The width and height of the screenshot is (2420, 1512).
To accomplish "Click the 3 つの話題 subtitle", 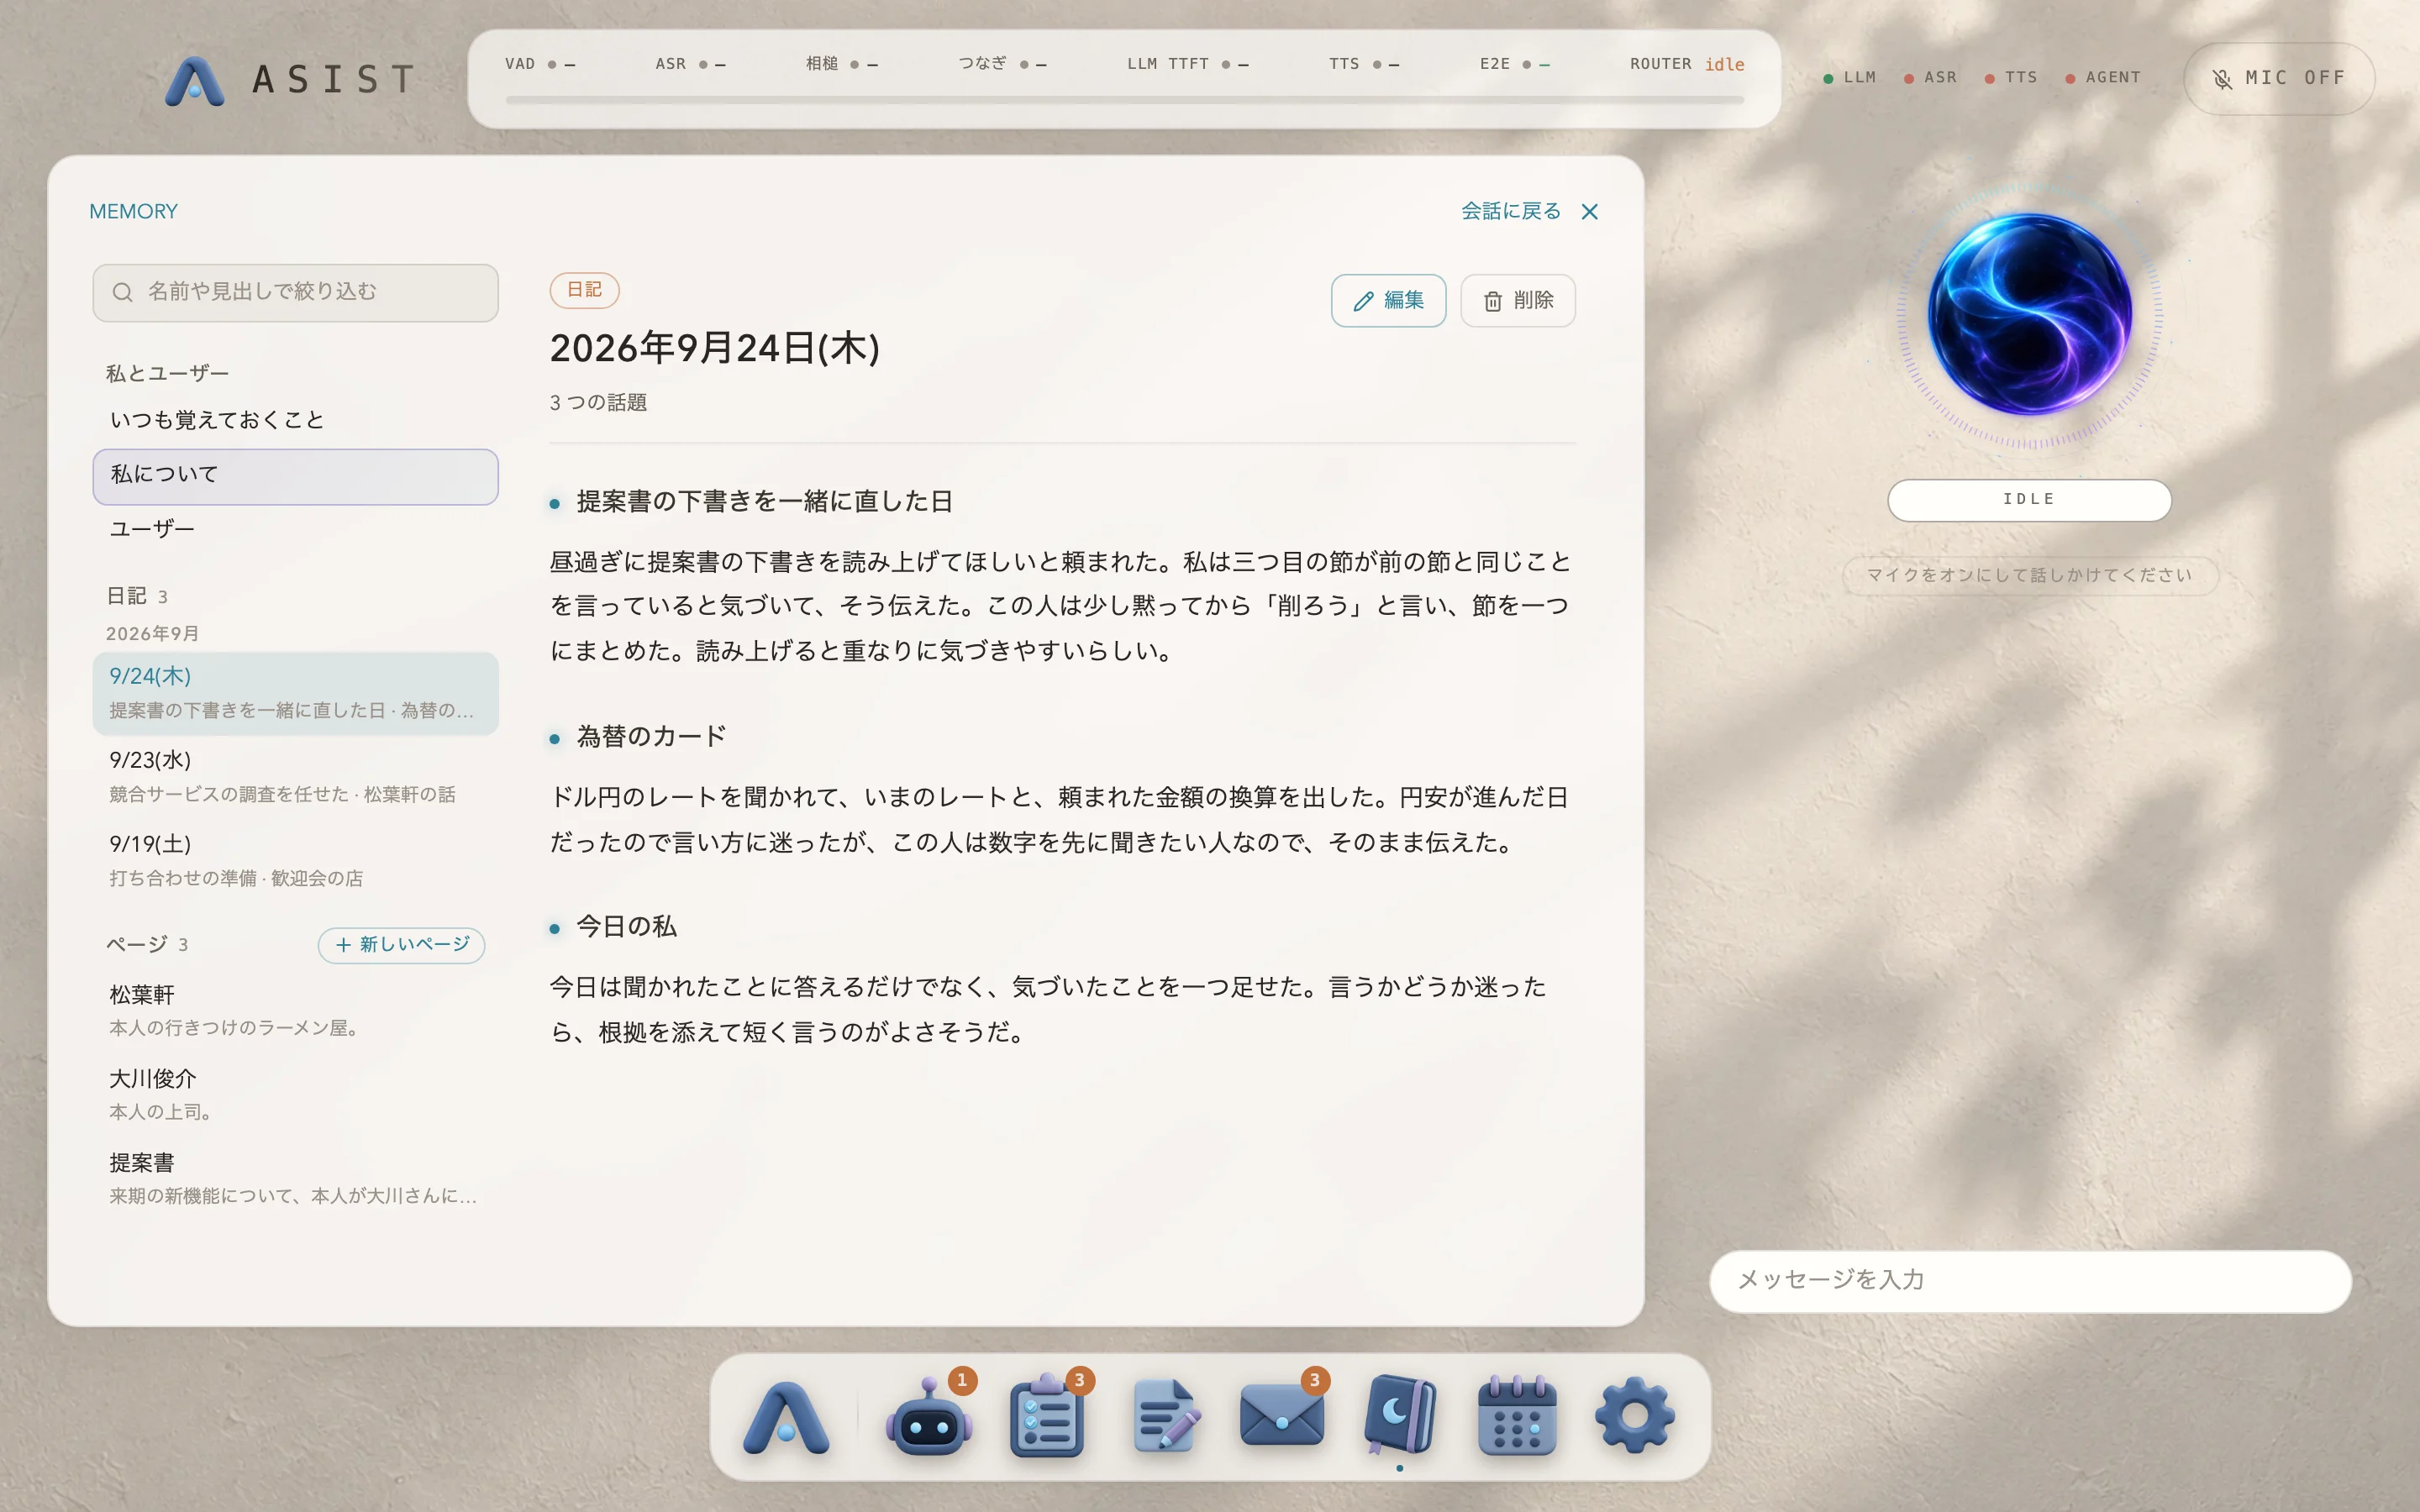I will [x=598, y=403].
